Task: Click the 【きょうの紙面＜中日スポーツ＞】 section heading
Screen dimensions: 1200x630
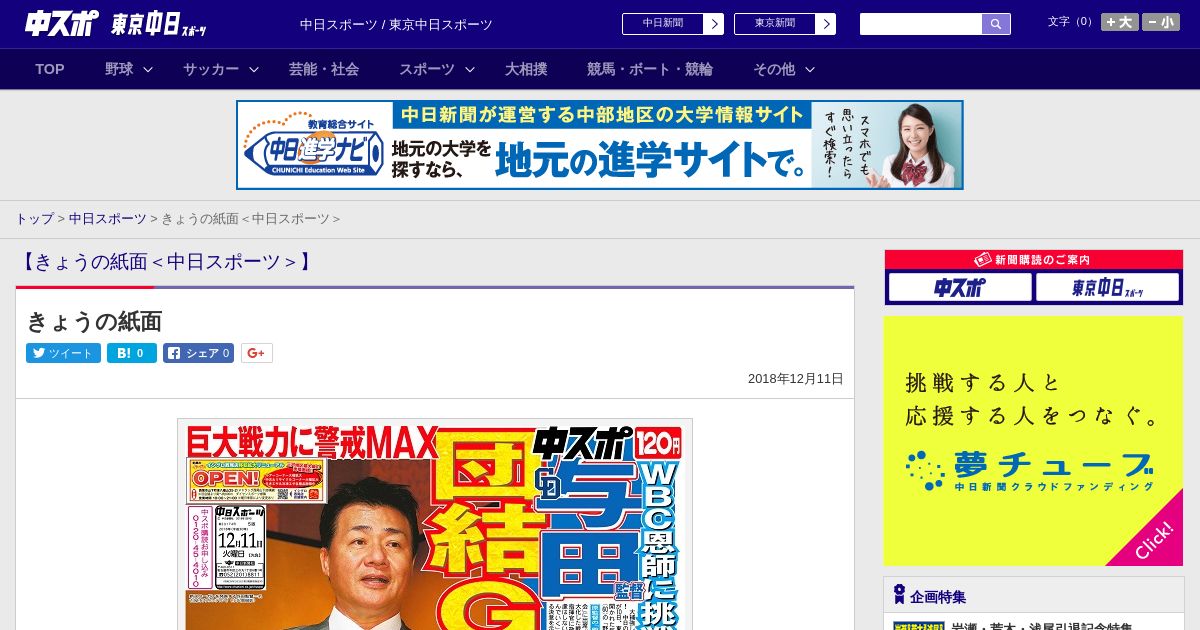Action: click(x=167, y=262)
